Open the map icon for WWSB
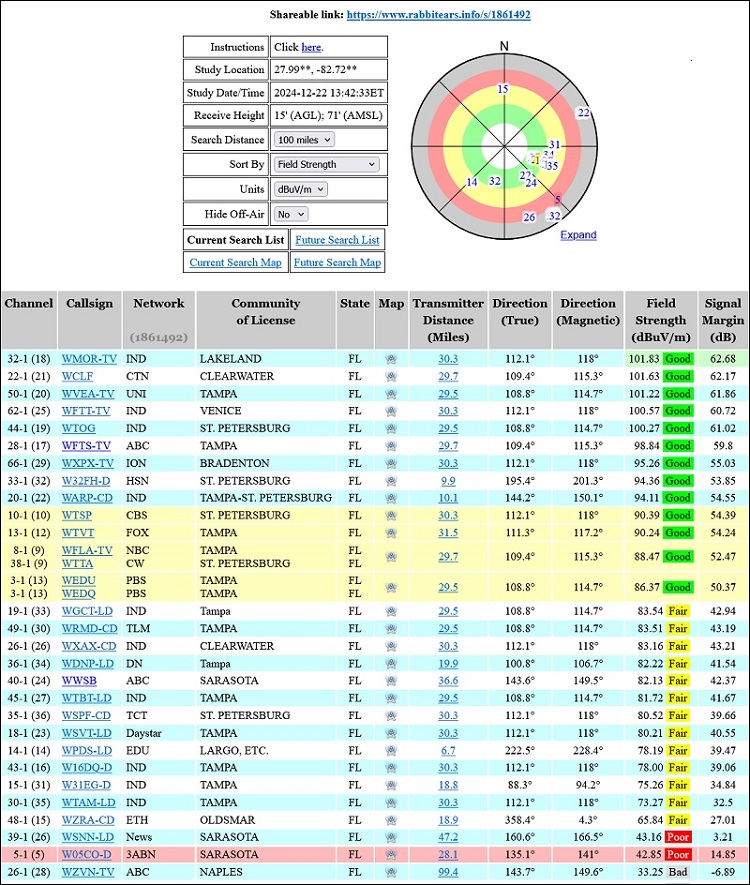The width and height of the screenshot is (750, 885). [x=390, y=681]
